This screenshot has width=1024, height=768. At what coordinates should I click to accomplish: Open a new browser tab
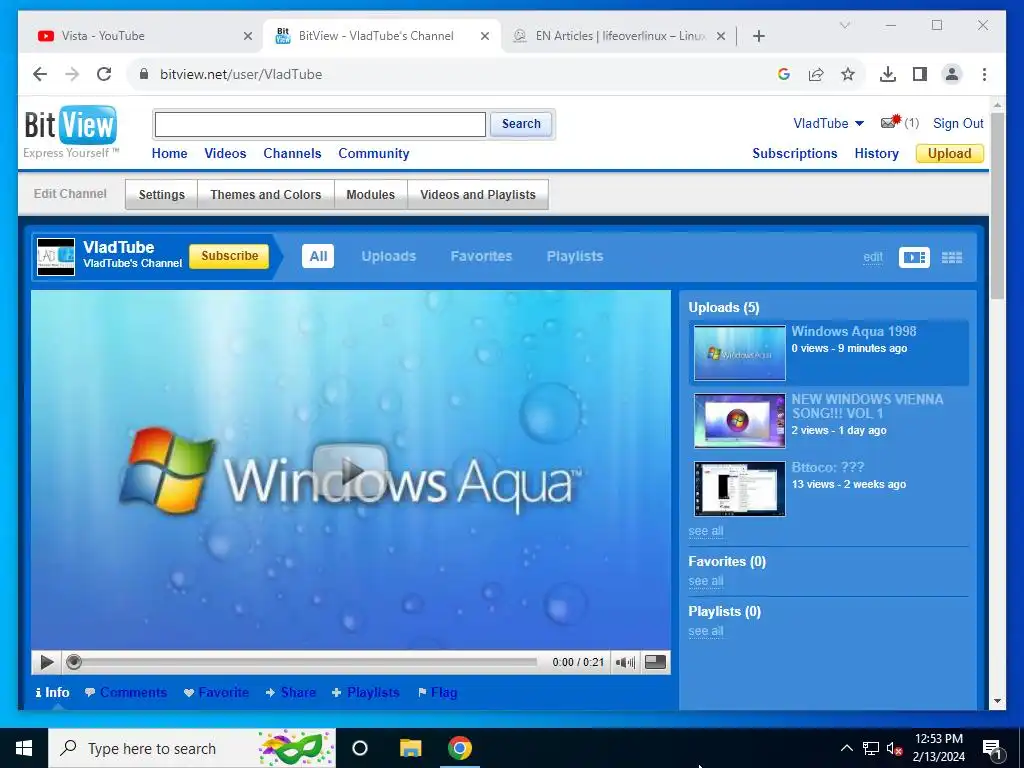tap(758, 36)
